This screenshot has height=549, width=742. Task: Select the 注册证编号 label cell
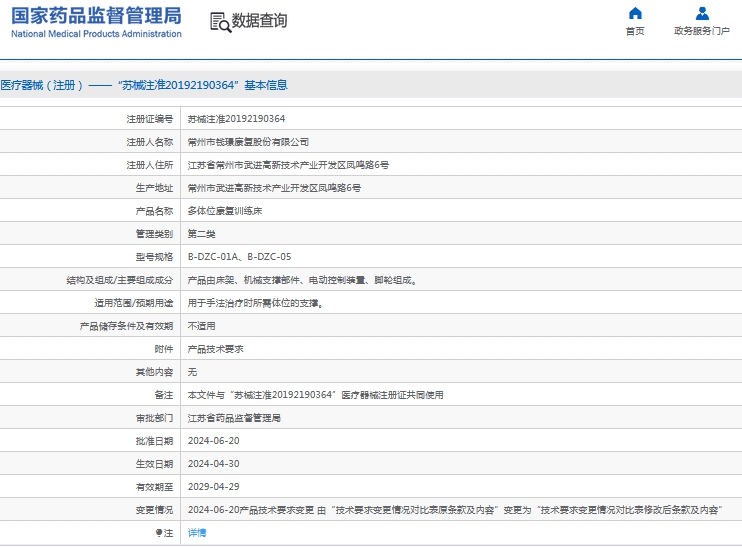[x=150, y=119]
